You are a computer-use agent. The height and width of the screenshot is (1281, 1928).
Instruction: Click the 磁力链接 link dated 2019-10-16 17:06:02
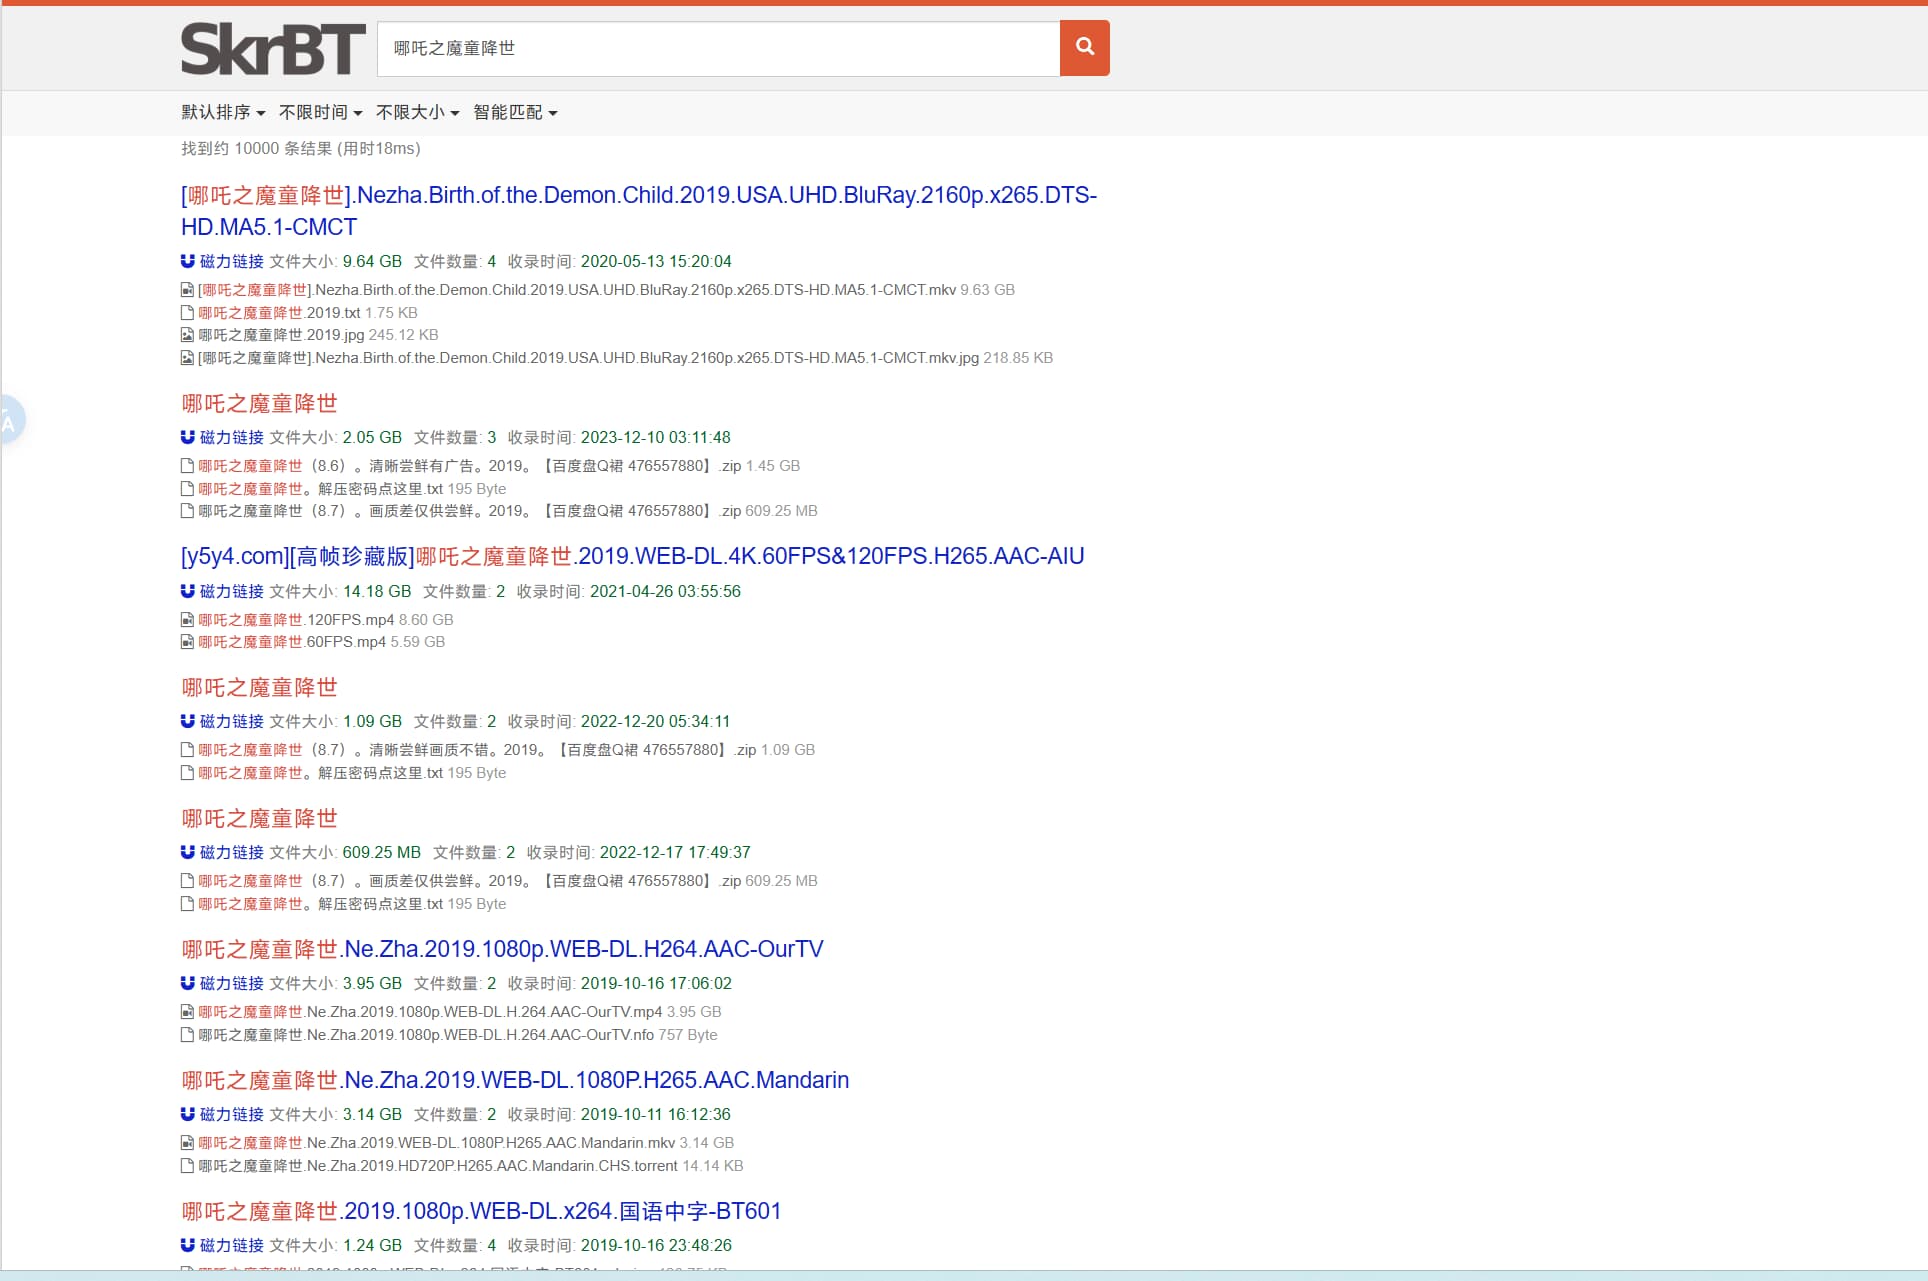(x=231, y=983)
